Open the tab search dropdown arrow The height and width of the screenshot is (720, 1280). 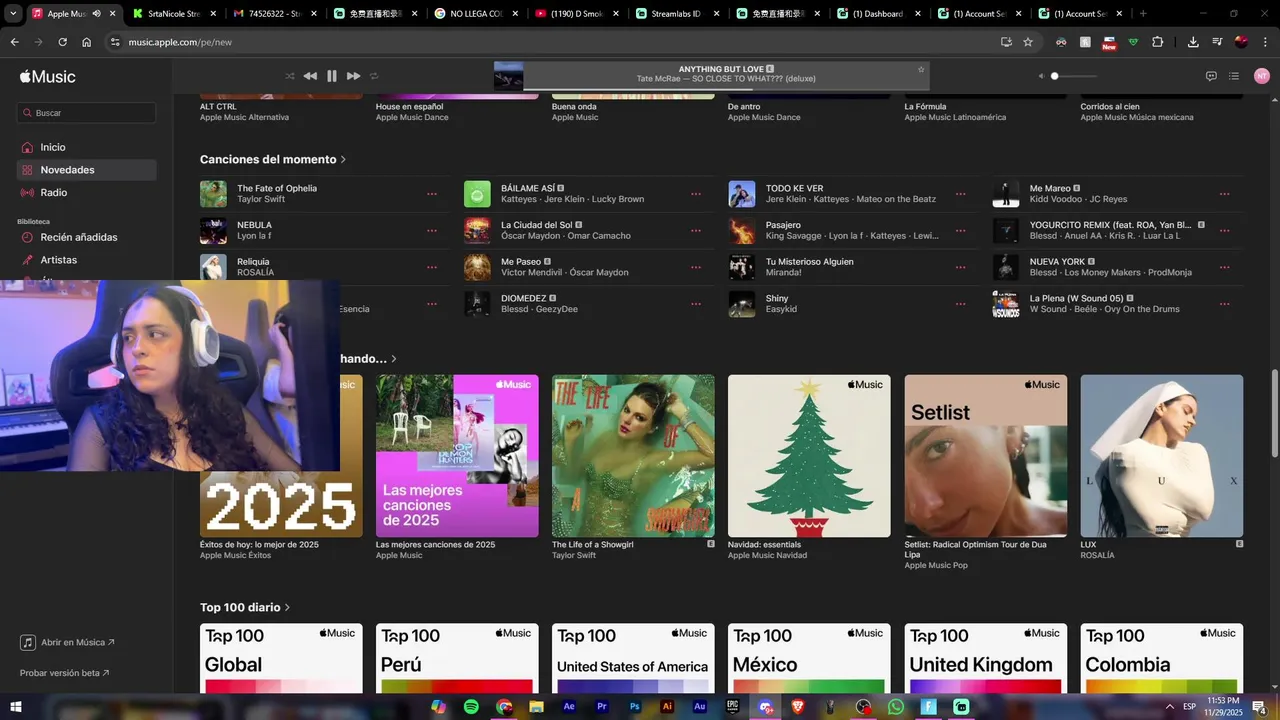(x=13, y=14)
